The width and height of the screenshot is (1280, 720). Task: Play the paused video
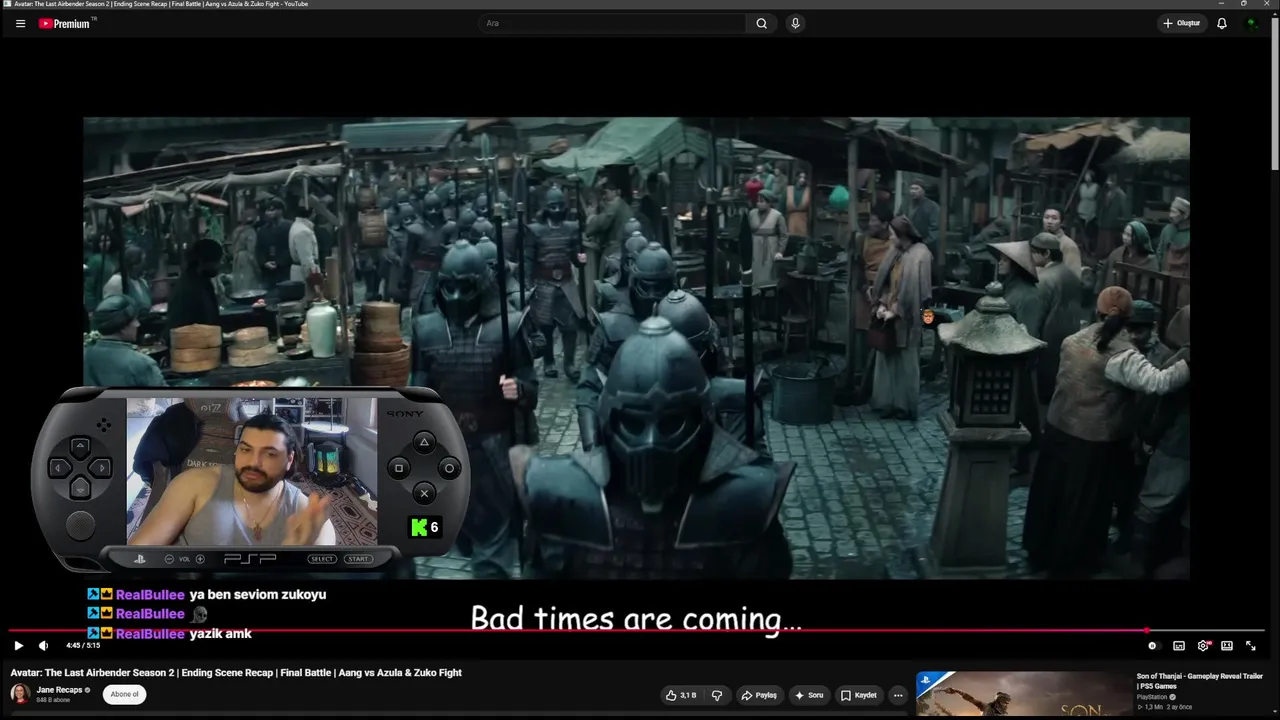tap(18, 646)
